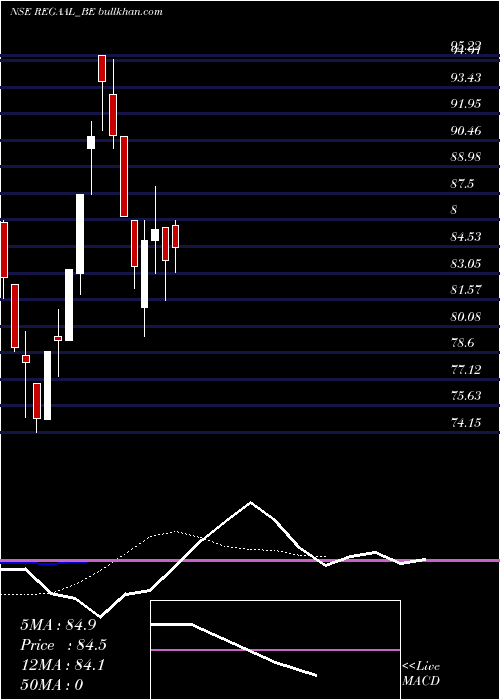
Task: Select the 93.43 price level label
Action: point(466,78)
